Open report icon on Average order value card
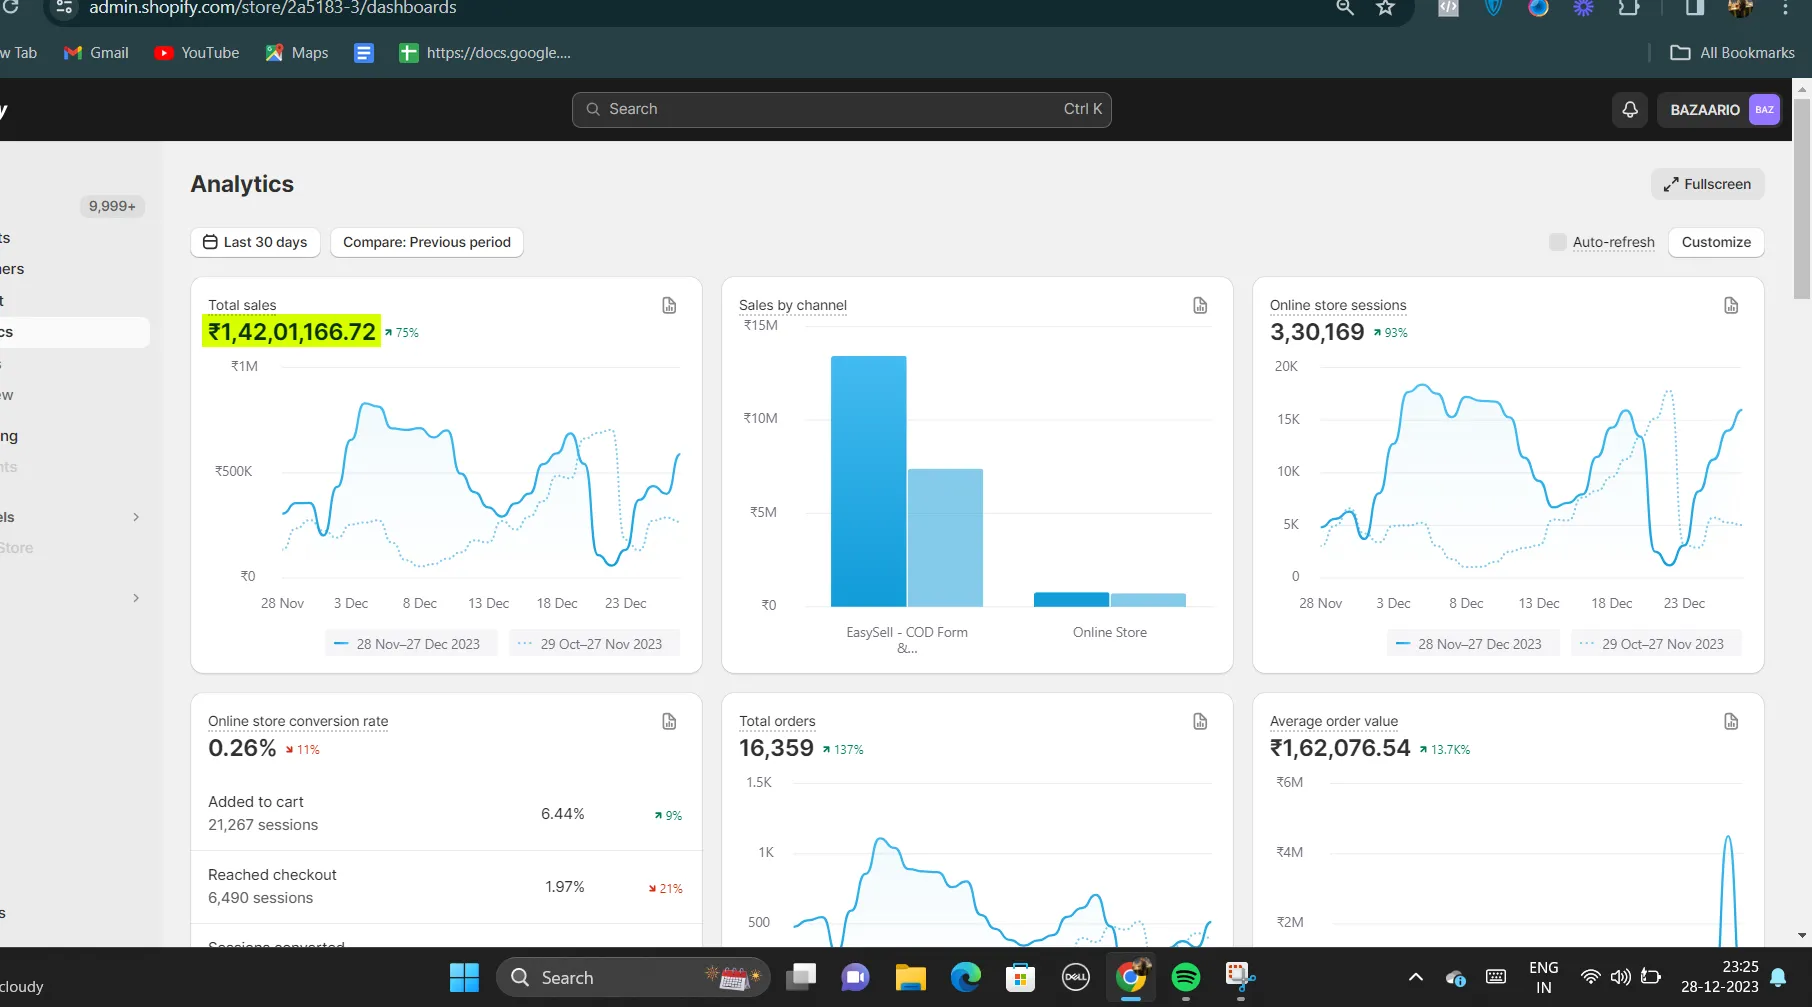The height and width of the screenshot is (1007, 1812). tap(1731, 722)
